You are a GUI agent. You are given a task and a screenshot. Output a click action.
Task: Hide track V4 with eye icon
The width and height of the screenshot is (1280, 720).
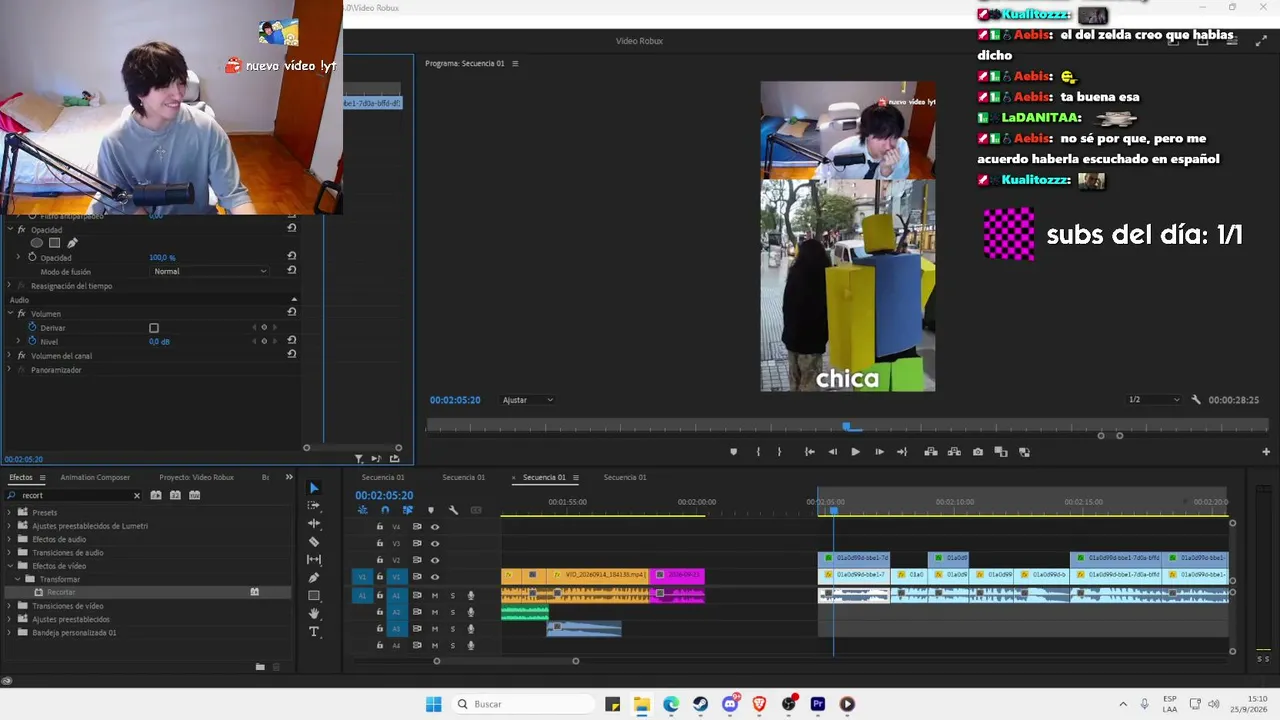[x=435, y=527]
